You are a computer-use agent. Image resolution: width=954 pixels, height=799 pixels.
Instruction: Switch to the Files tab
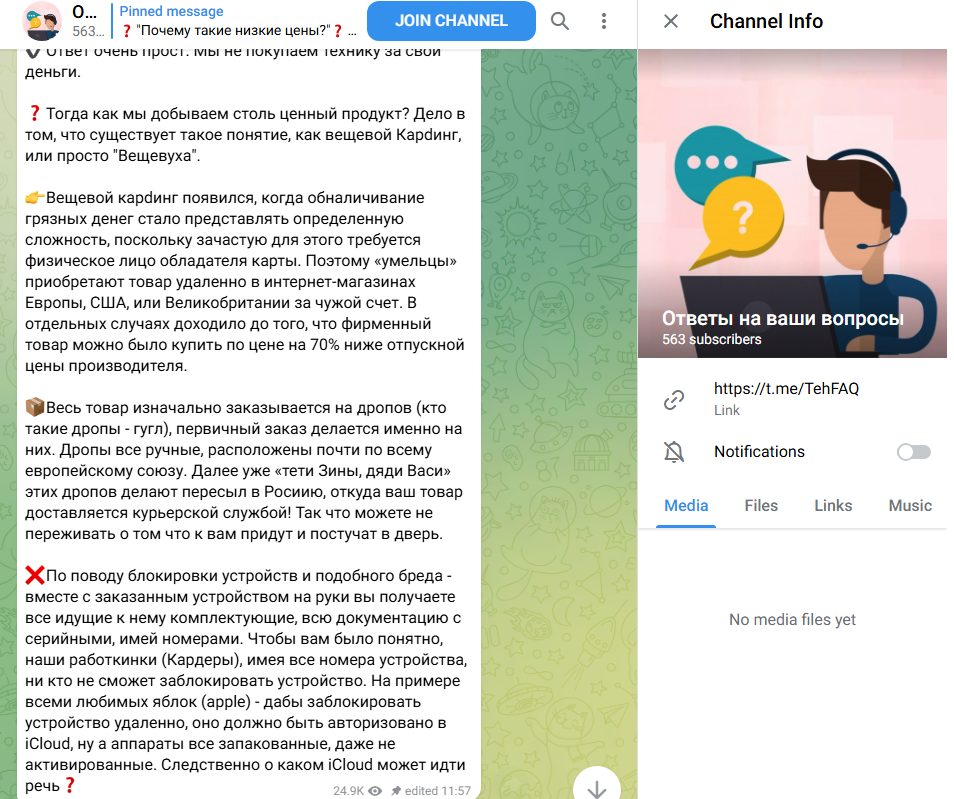pyautogui.click(x=761, y=506)
